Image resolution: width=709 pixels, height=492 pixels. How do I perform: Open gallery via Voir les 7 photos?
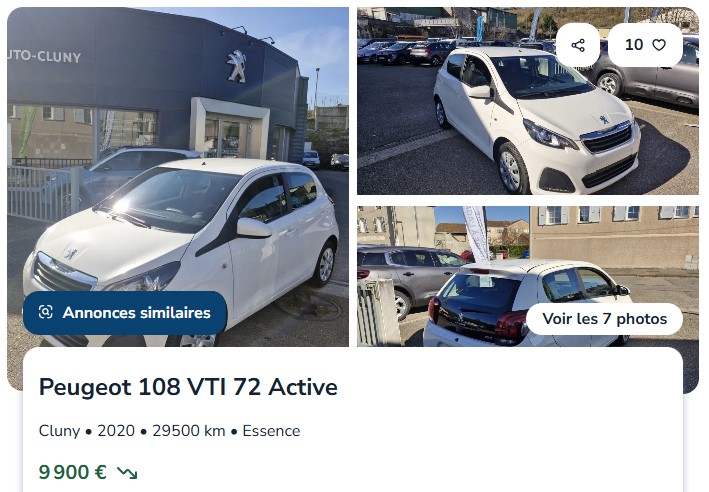pyautogui.click(x=605, y=319)
